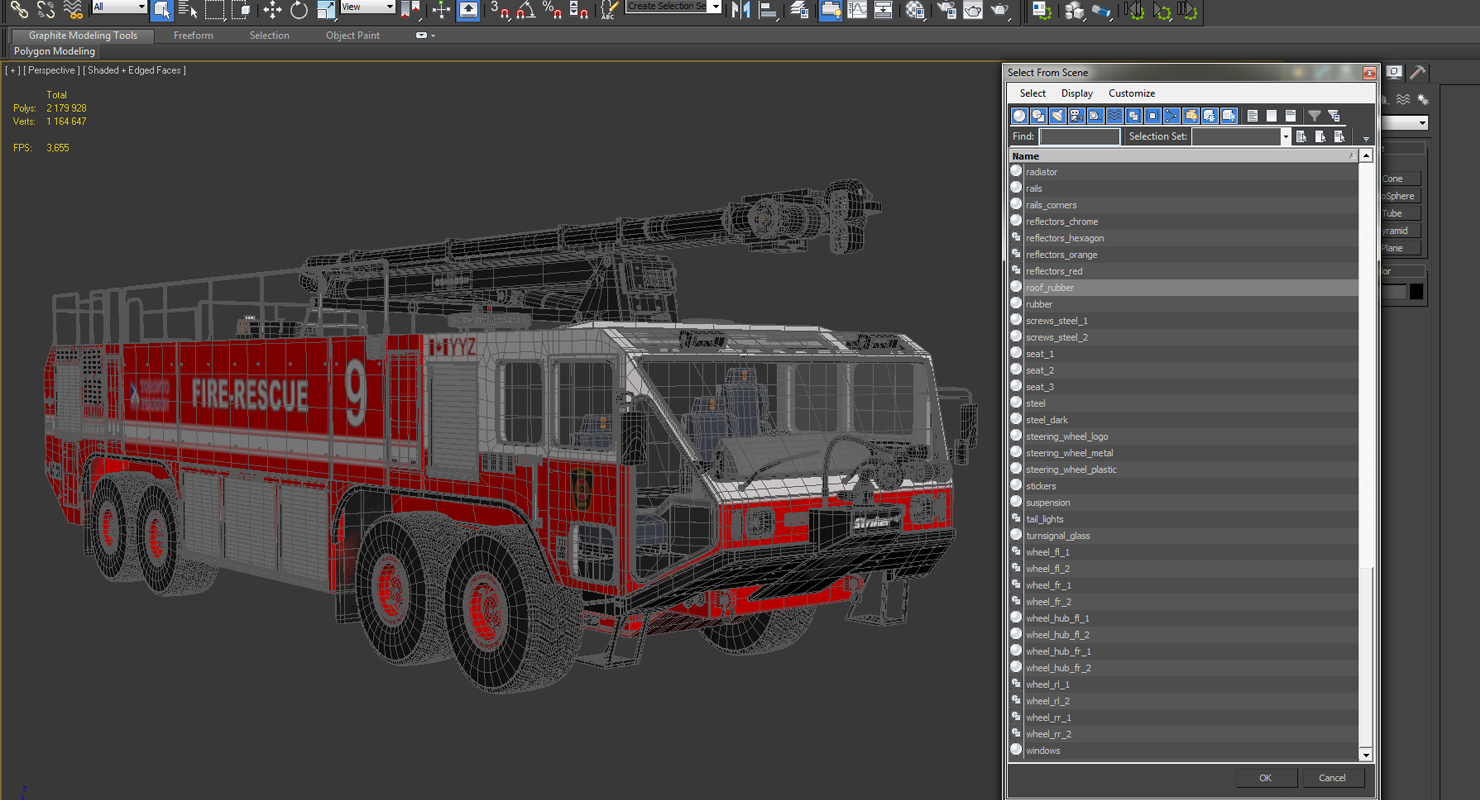The width and height of the screenshot is (1480, 800).
Task: Click the black object color swatch
Action: tap(1416, 292)
